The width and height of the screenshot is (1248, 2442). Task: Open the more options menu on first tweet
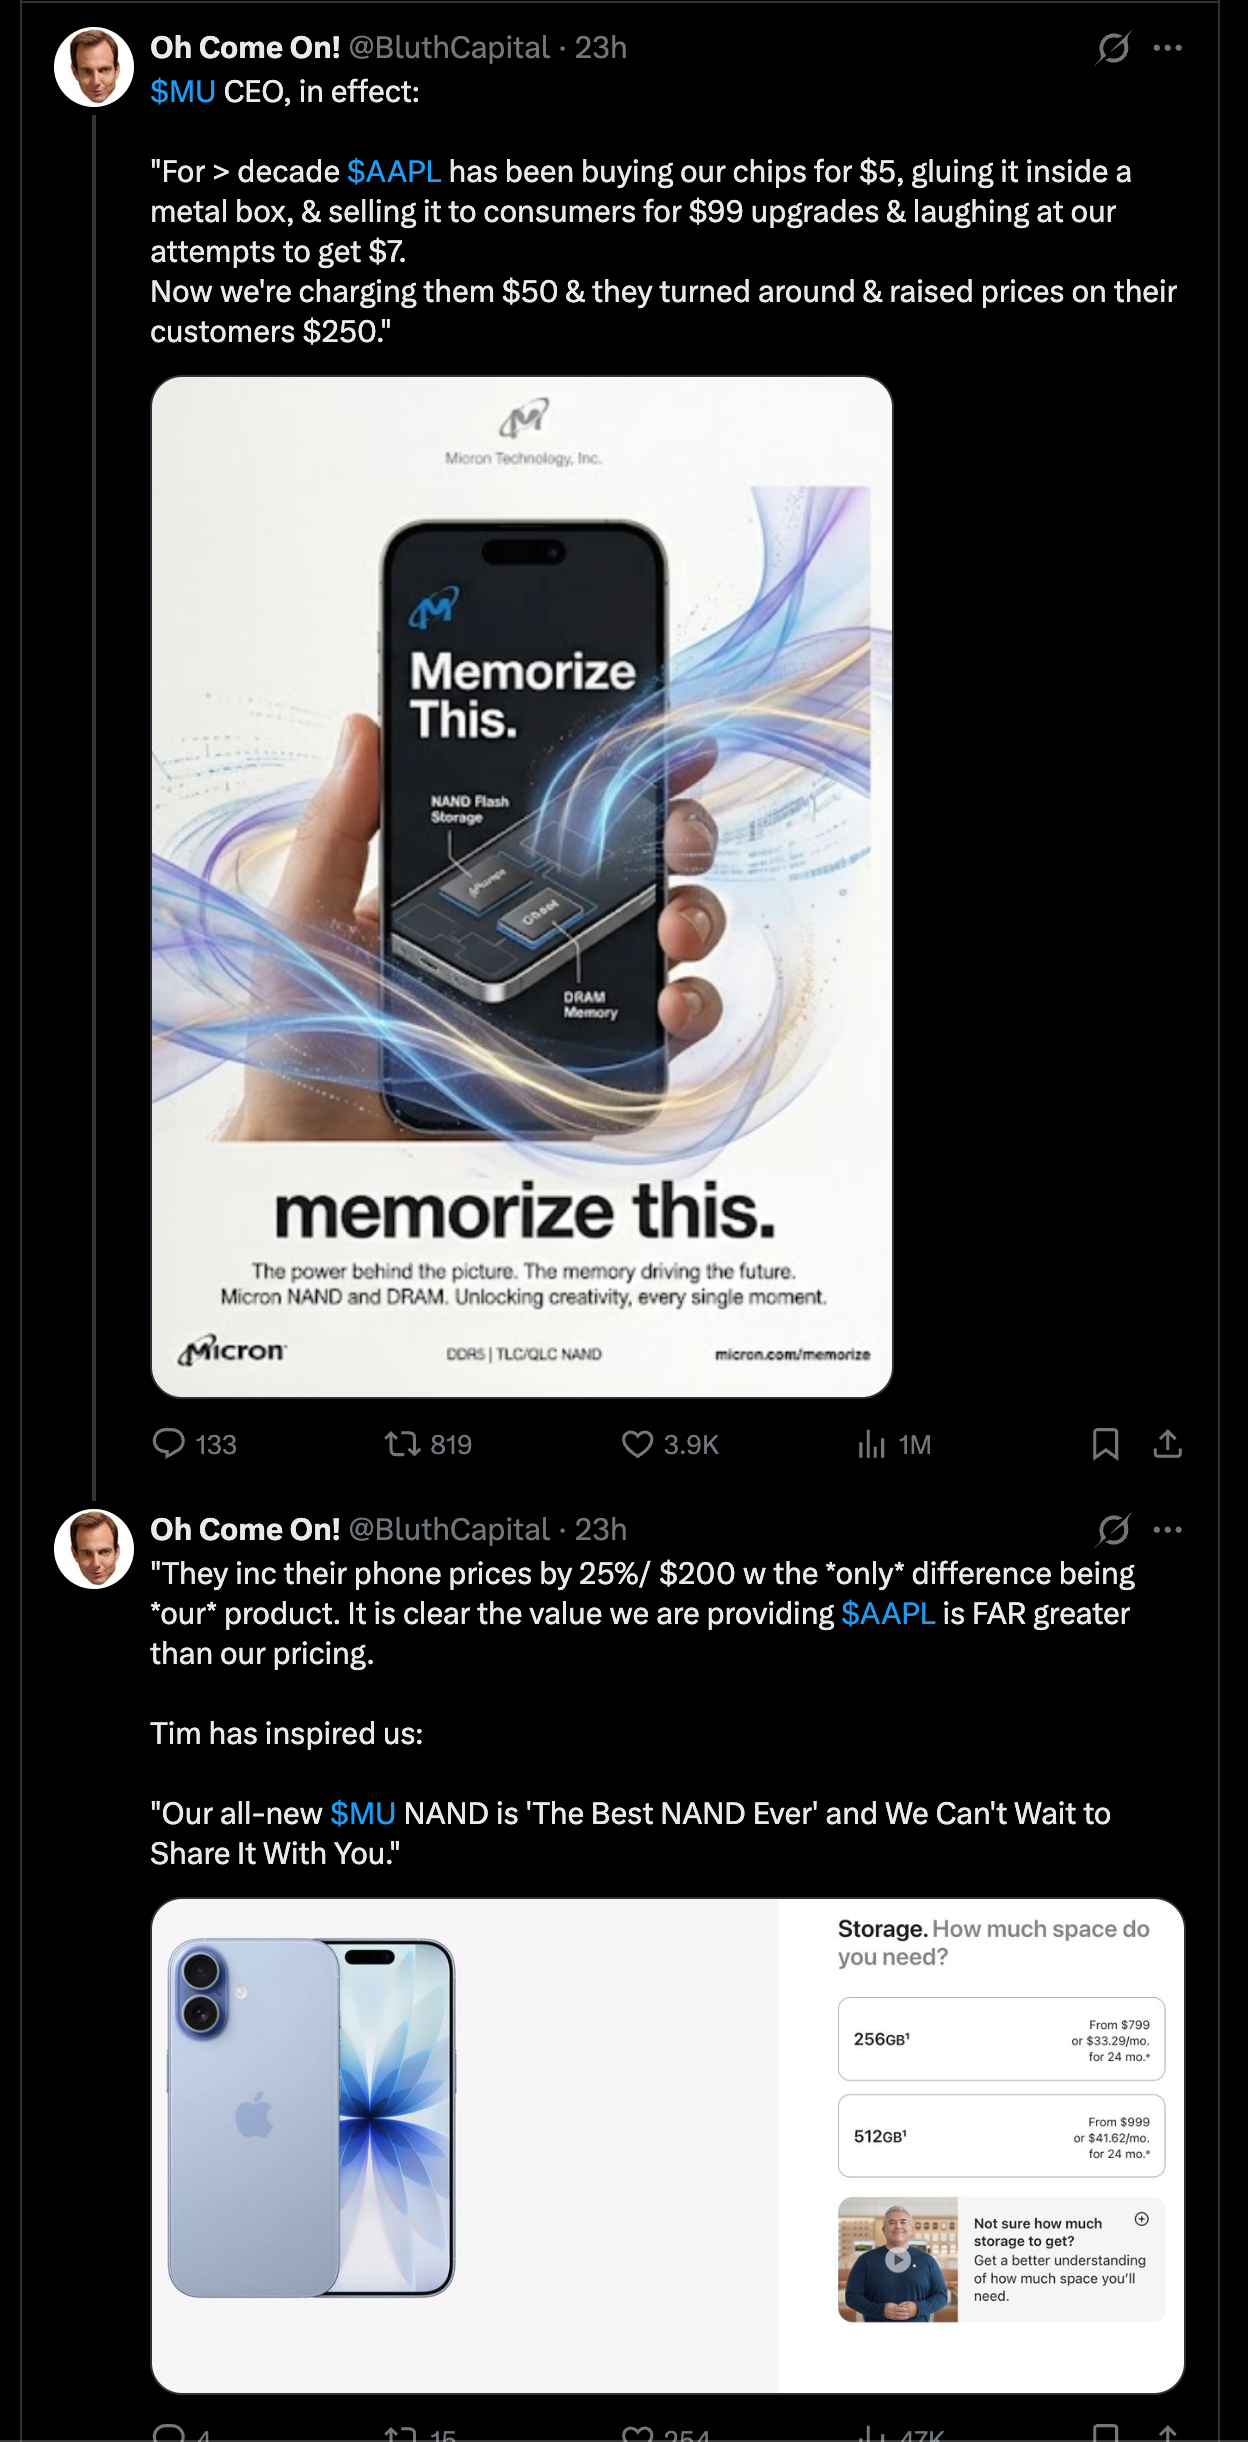(x=1167, y=48)
